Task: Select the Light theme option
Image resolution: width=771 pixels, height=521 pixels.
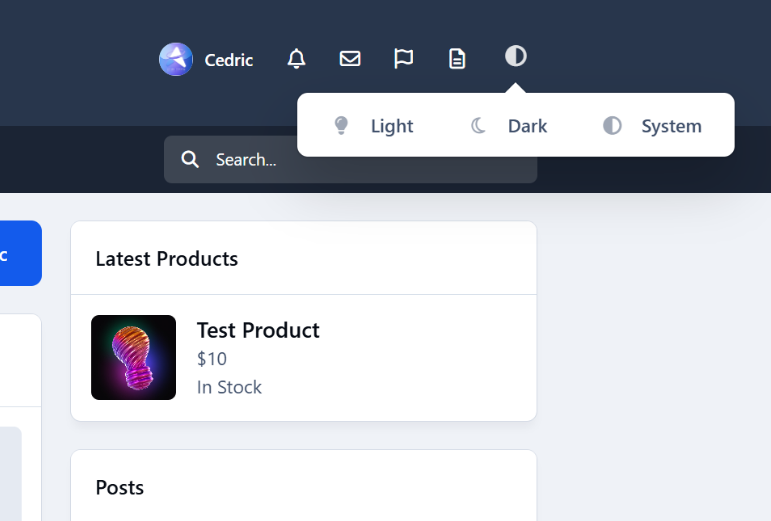Action: [374, 126]
